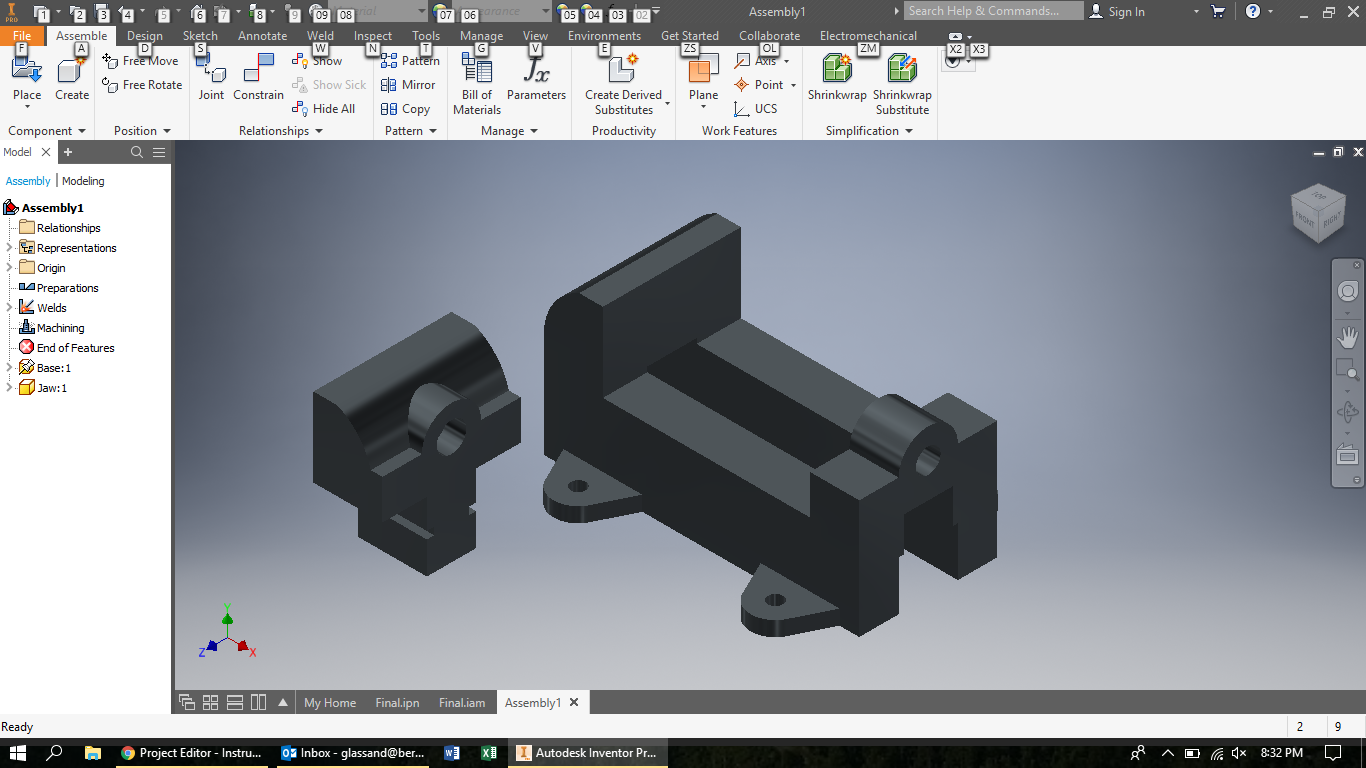Expand the Relationships panel dropdown
Image resolution: width=1366 pixels, height=768 pixels.
(x=319, y=131)
